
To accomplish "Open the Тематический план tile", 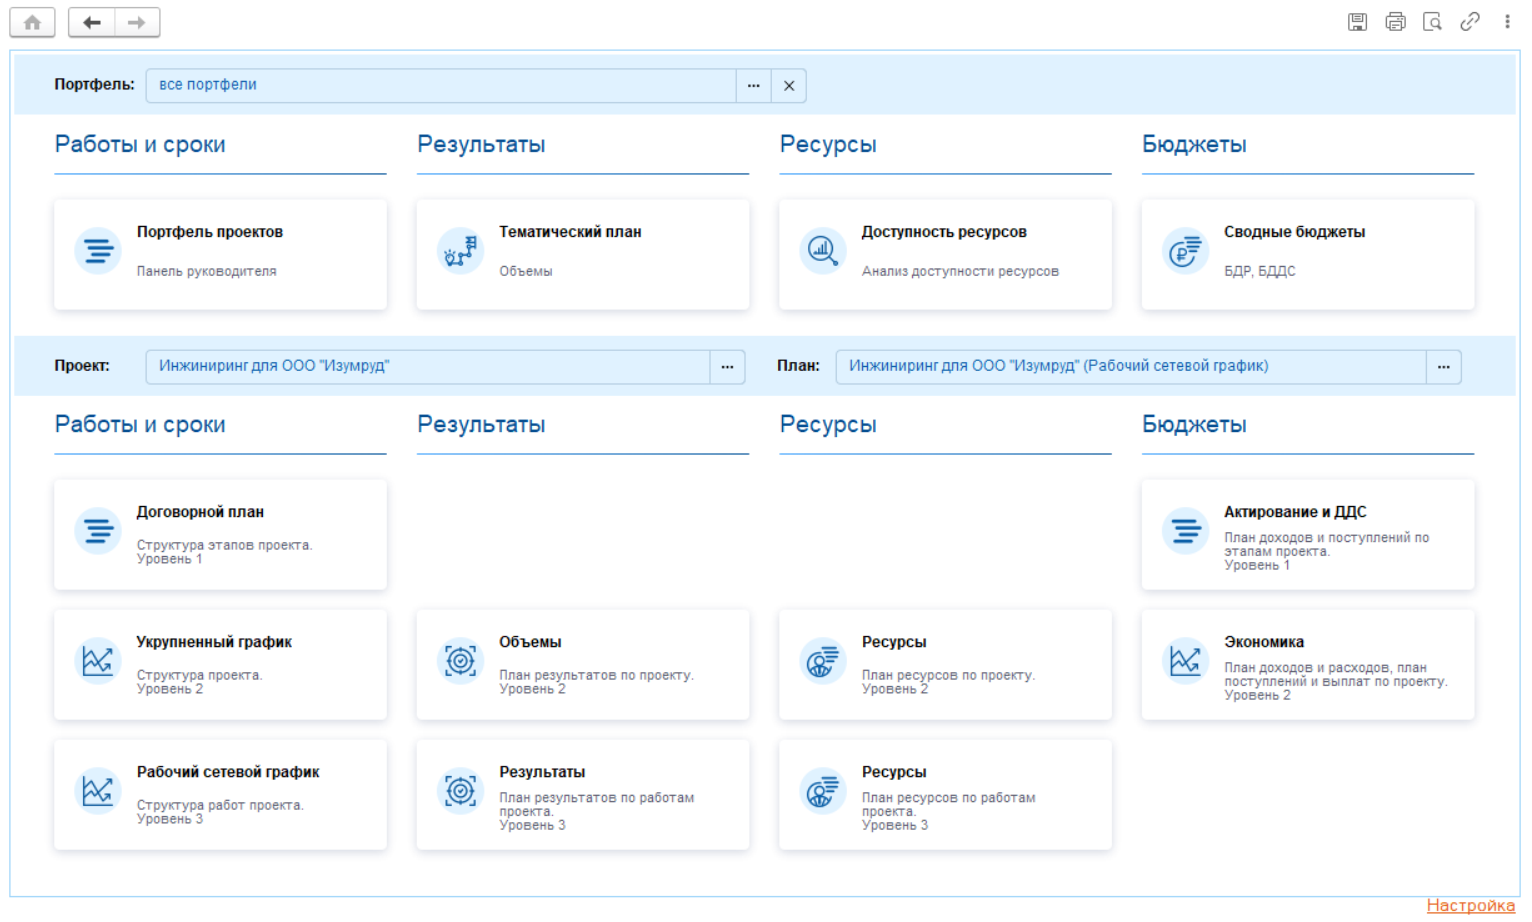I will 582,254.
